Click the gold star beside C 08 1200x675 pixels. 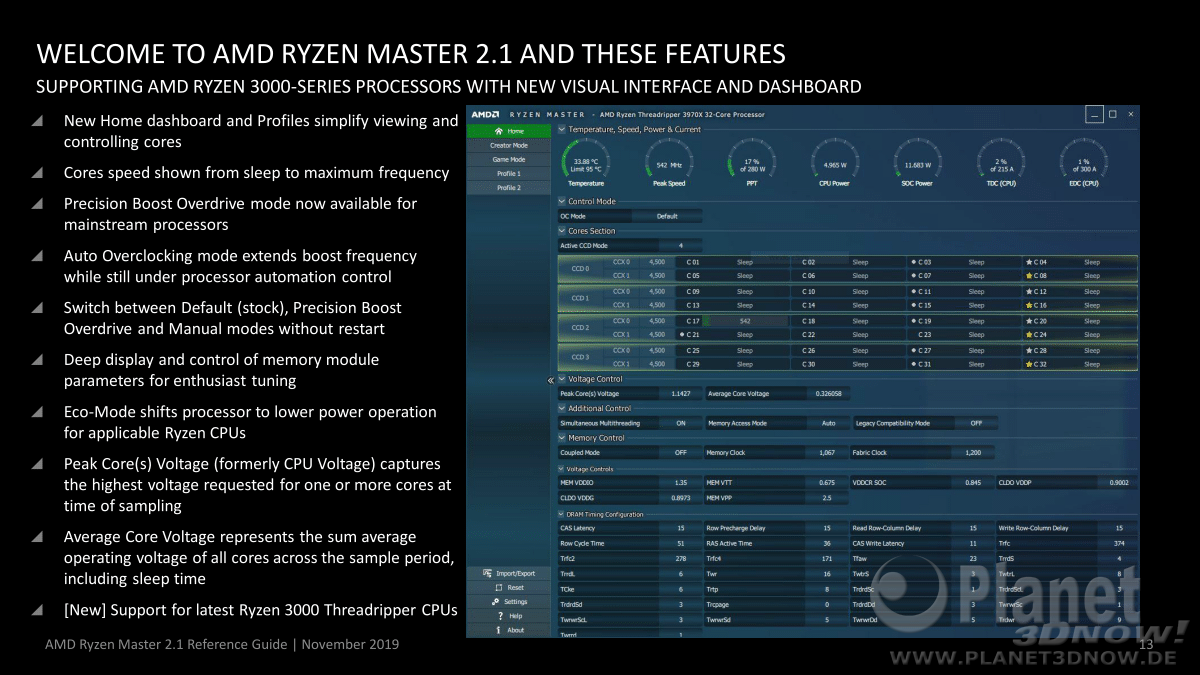tap(1028, 276)
